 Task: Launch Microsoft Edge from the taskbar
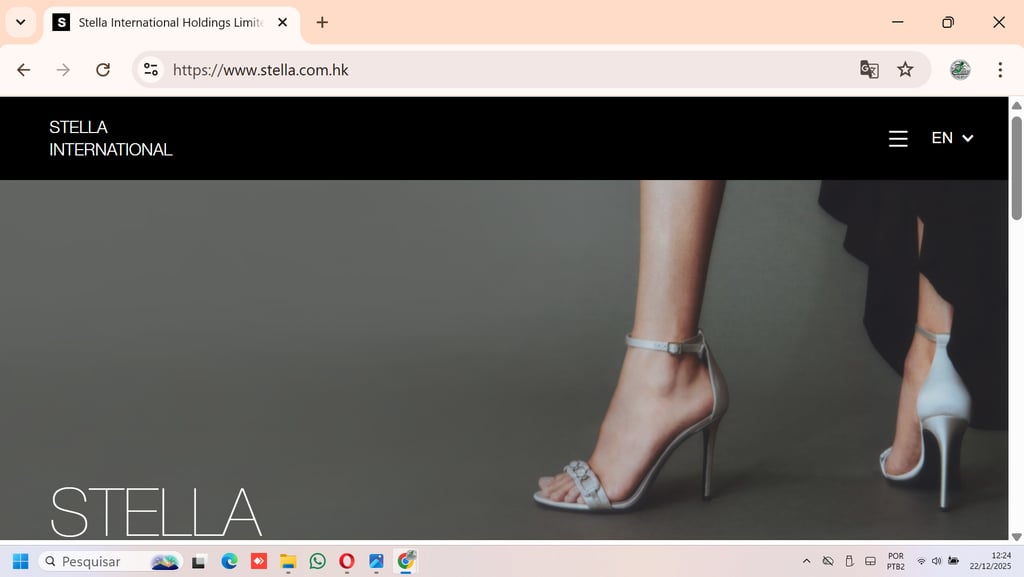[229, 561]
